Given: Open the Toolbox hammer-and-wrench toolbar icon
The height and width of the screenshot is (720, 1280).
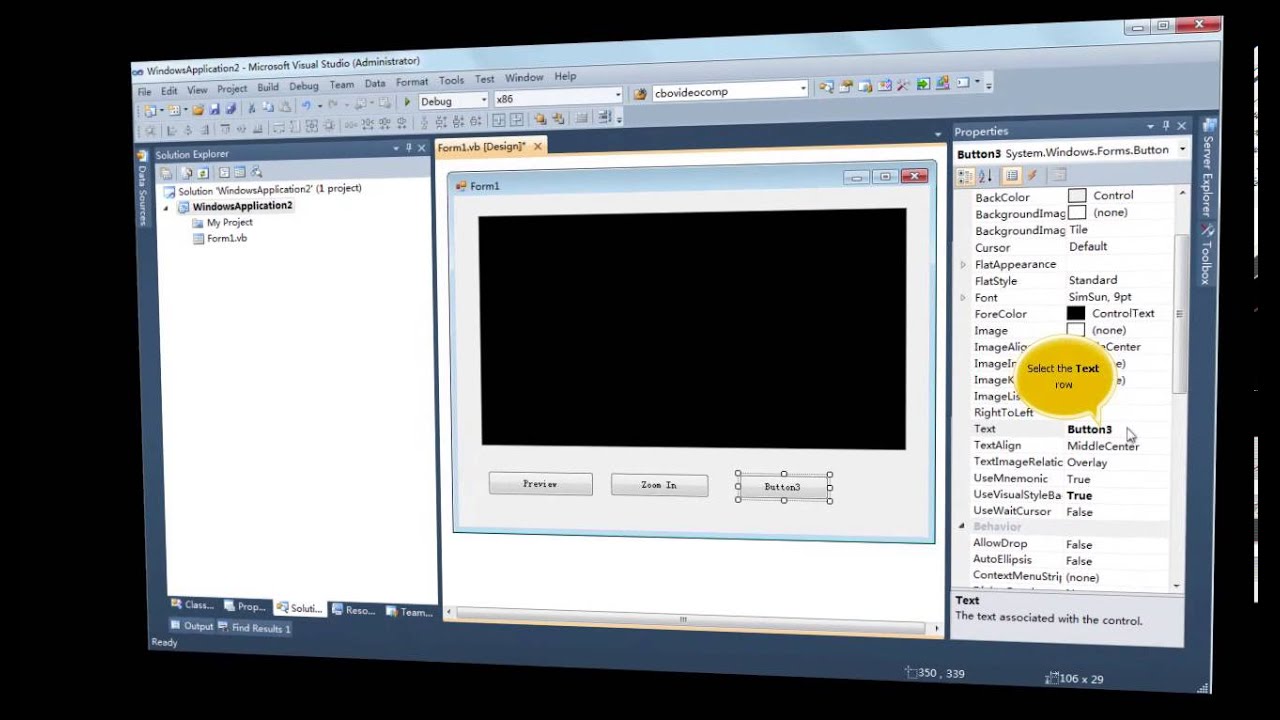Looking at the screenshot, I should (x=902, y=85).
